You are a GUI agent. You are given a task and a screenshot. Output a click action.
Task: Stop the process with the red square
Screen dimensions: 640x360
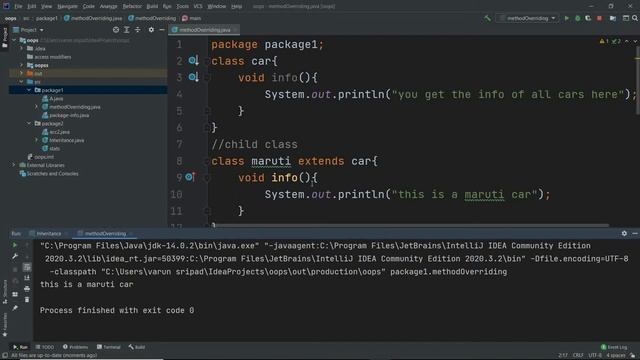coord(599,18)
